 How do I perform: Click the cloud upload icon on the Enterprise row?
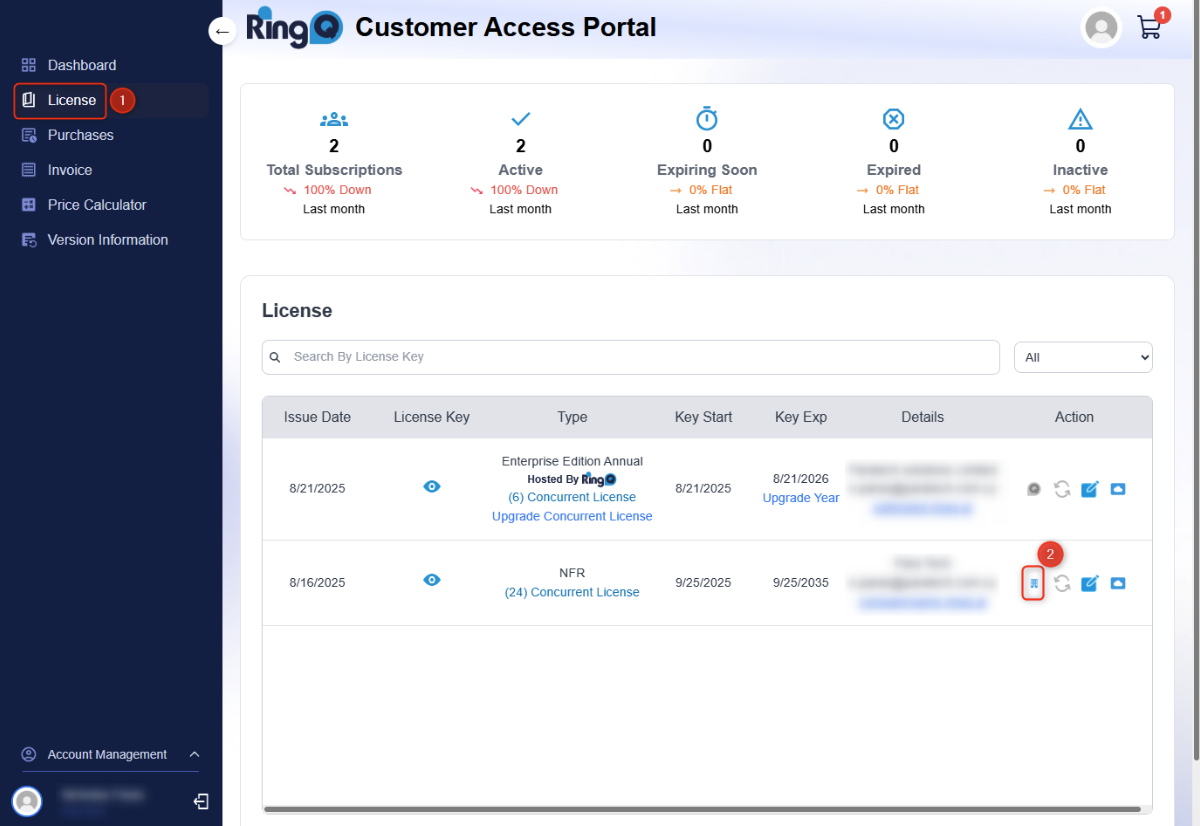pyautogui.click(x=1118, y=489)
